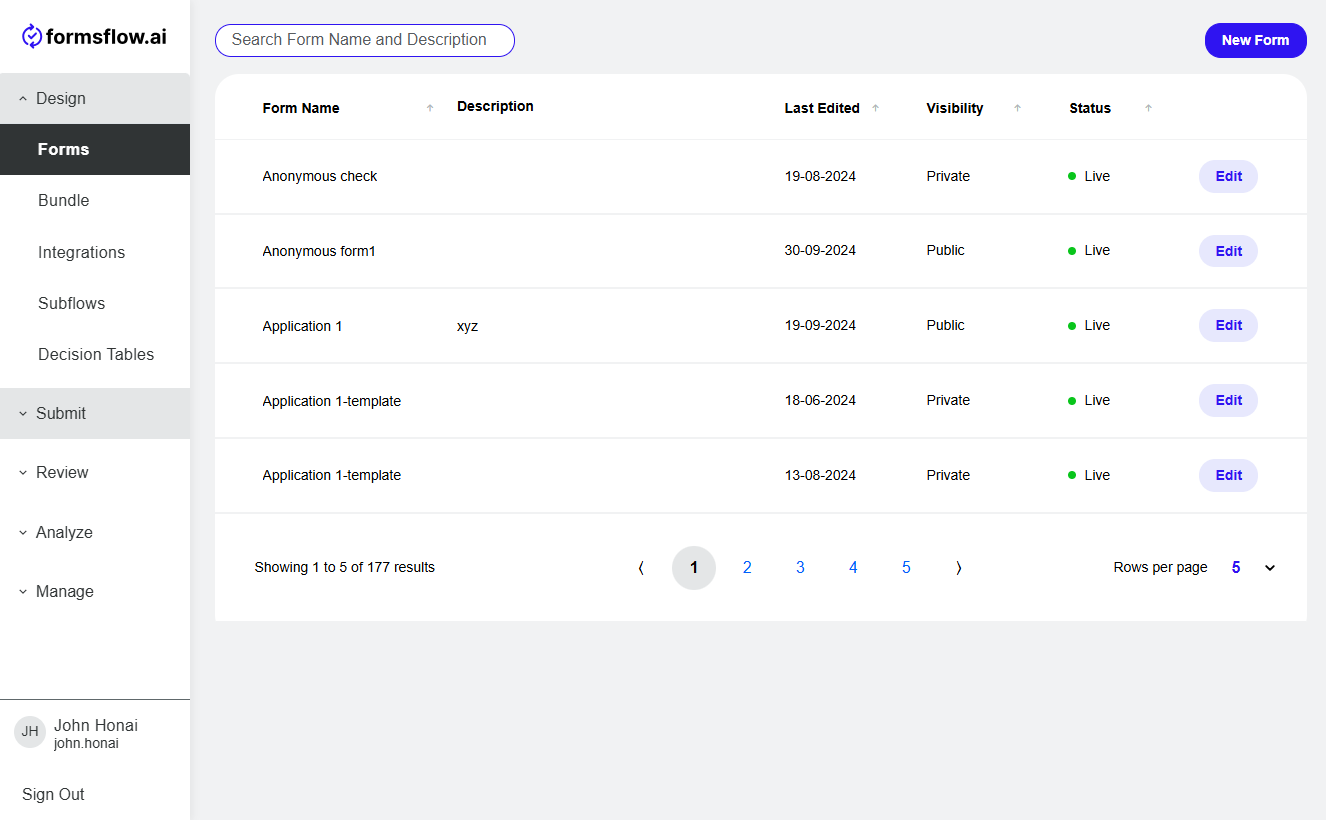Sort by Last Edited using its arrow icon
The height and width of the screenshot is (820, 1326).
(875, 108)
